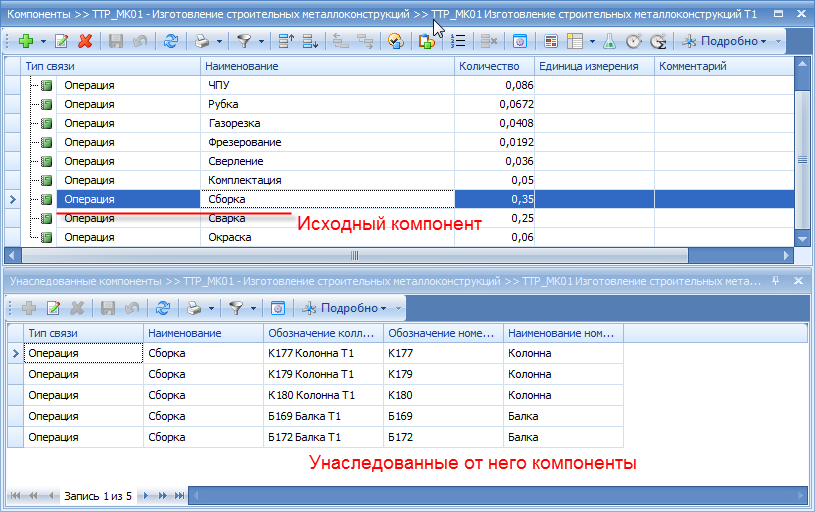Image resolution: width=815 pixels, height=512 pixels.
Task: Click the blue settings window icon in top toolbar
Action: pyautogui.click(x=520, y=41)
